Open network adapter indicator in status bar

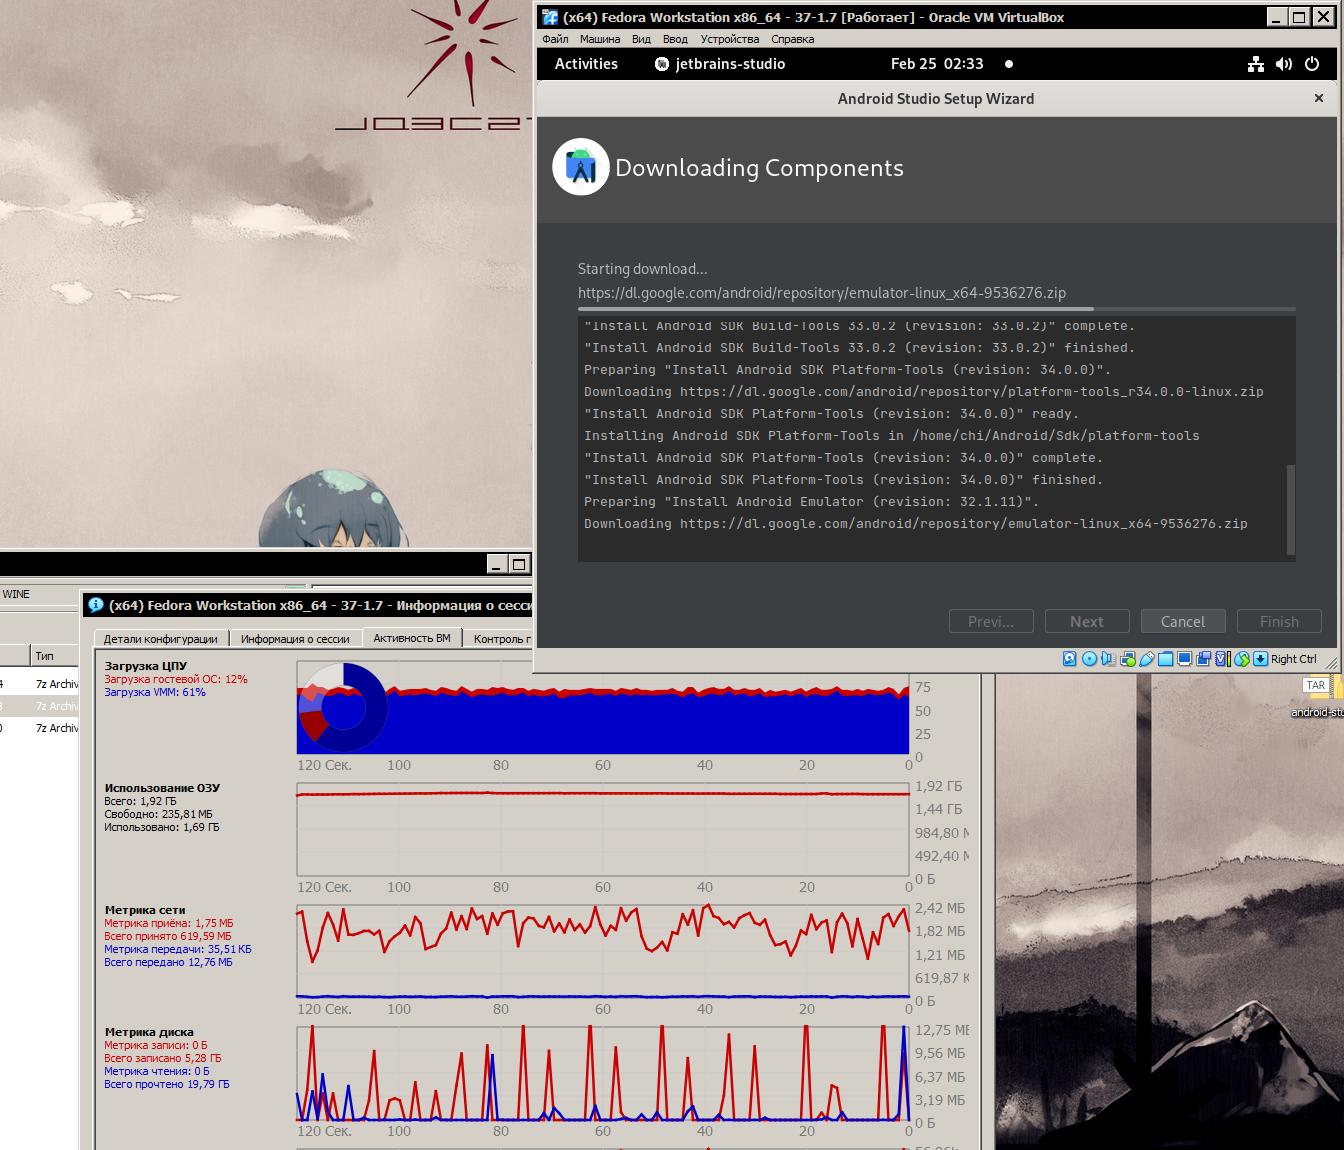pyautogui.click(x=1128, y=659)
